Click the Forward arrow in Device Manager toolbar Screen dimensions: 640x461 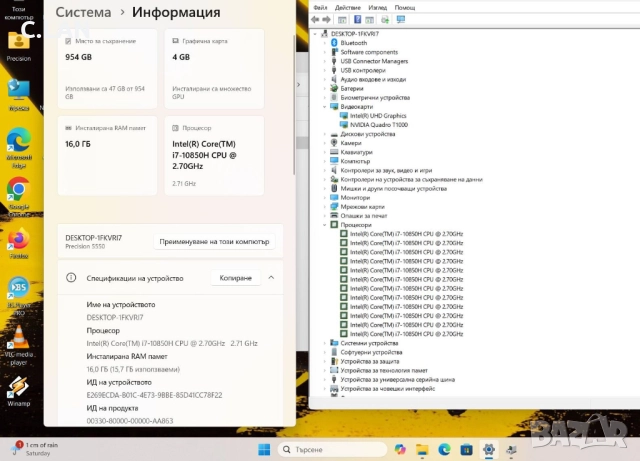point(326,20)
